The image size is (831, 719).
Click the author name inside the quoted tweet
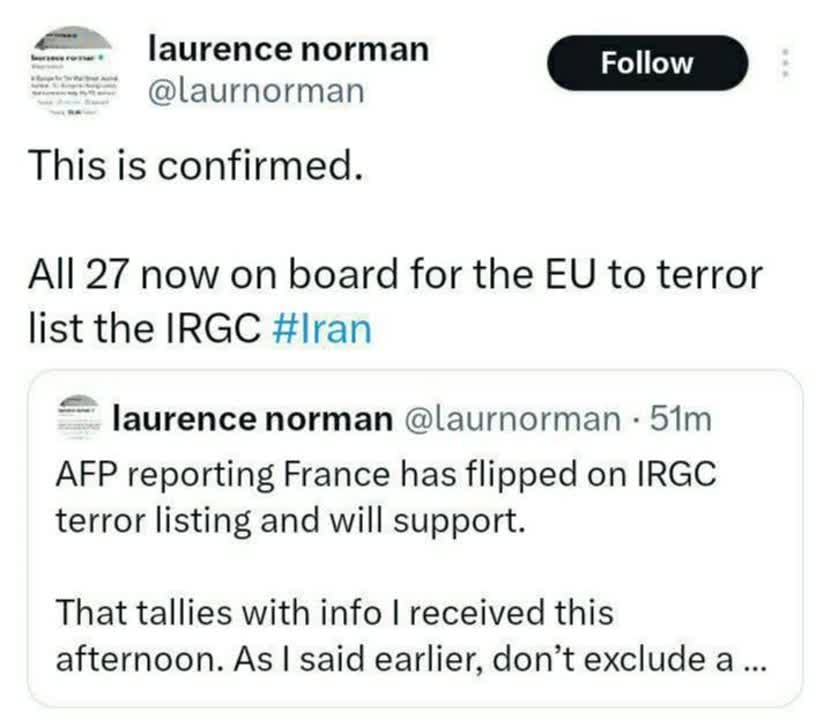point(253,419)
